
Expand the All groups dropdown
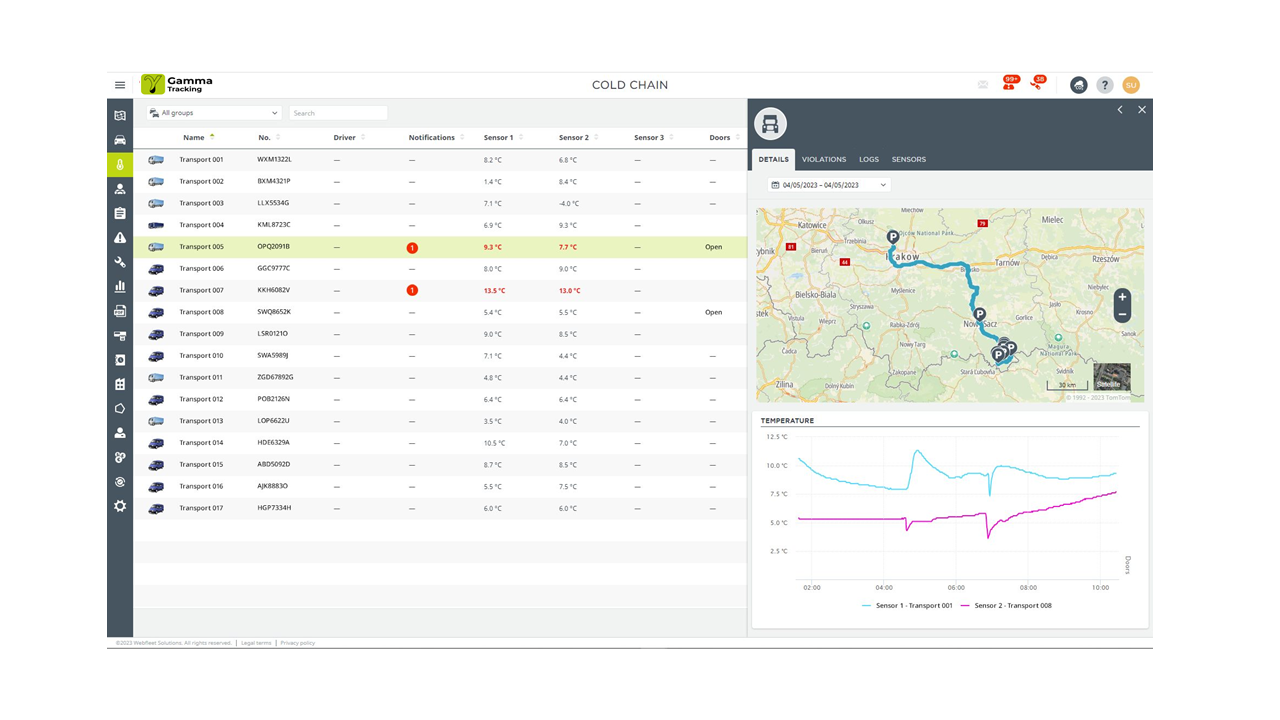tap(214, 113)
